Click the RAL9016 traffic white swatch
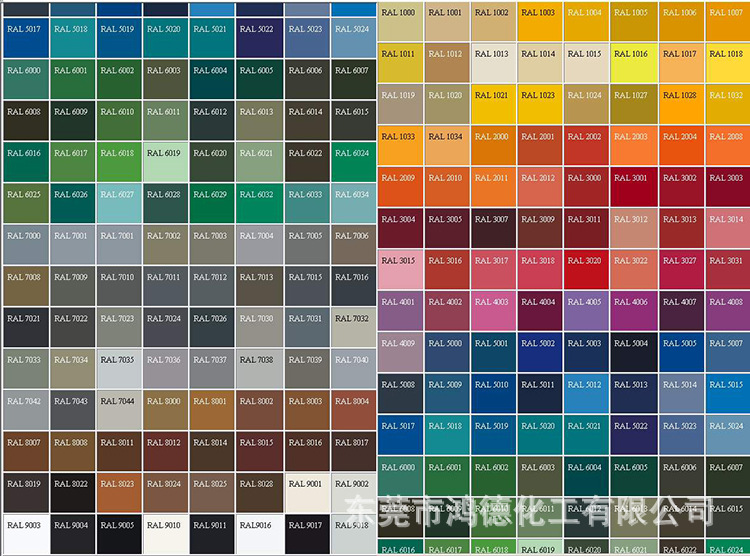This screenshot has width=750, height=556. 259,534
